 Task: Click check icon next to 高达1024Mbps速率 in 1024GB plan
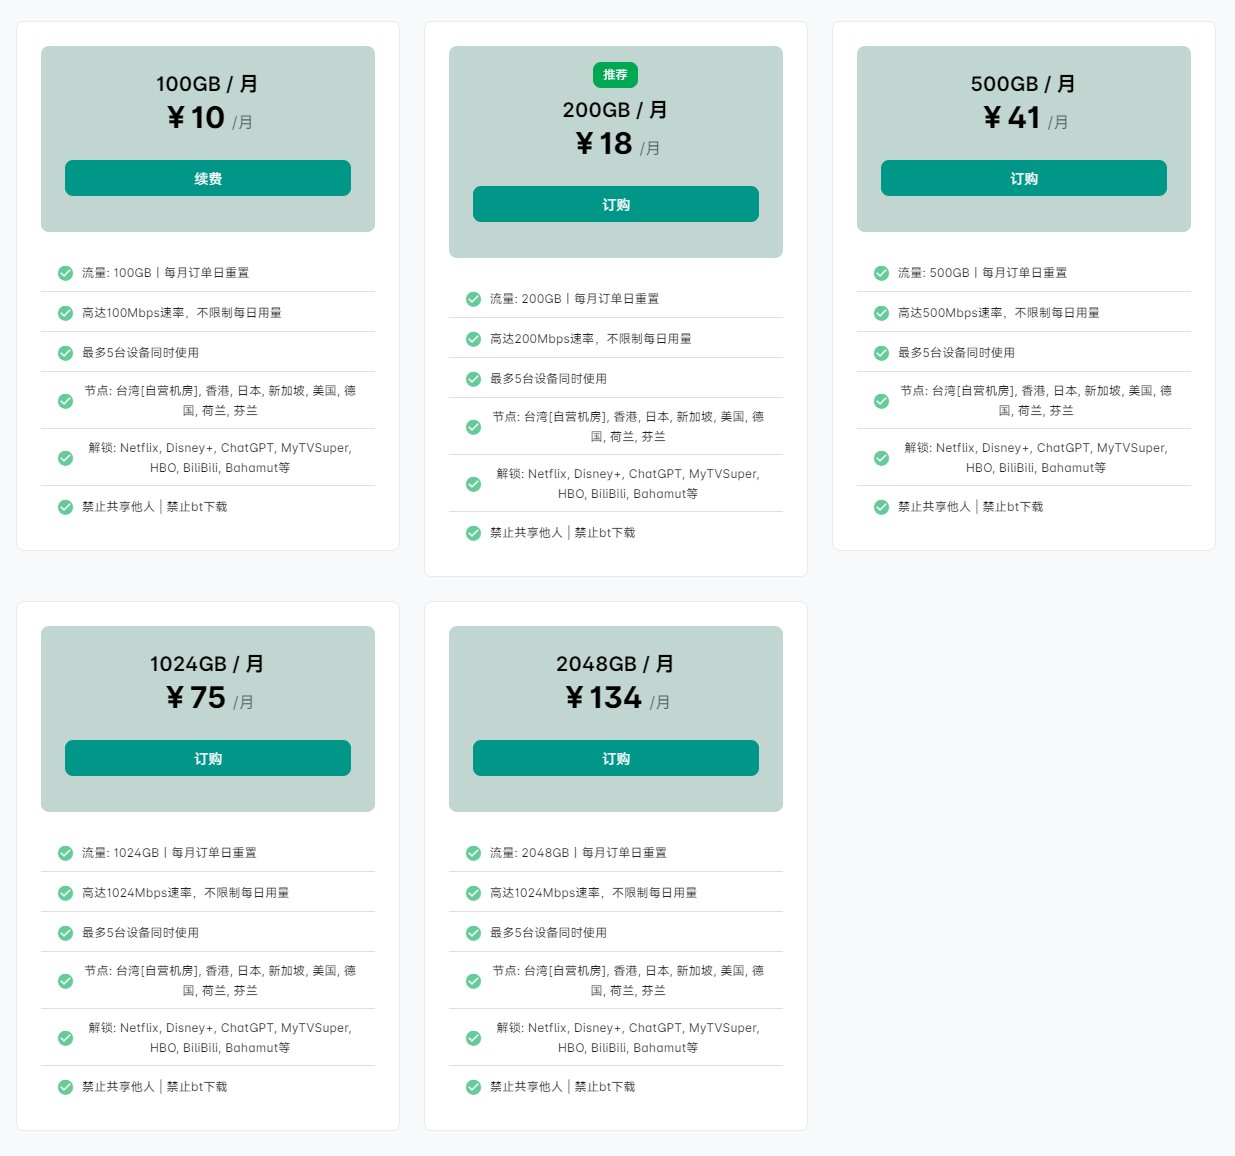pos(65,893)
